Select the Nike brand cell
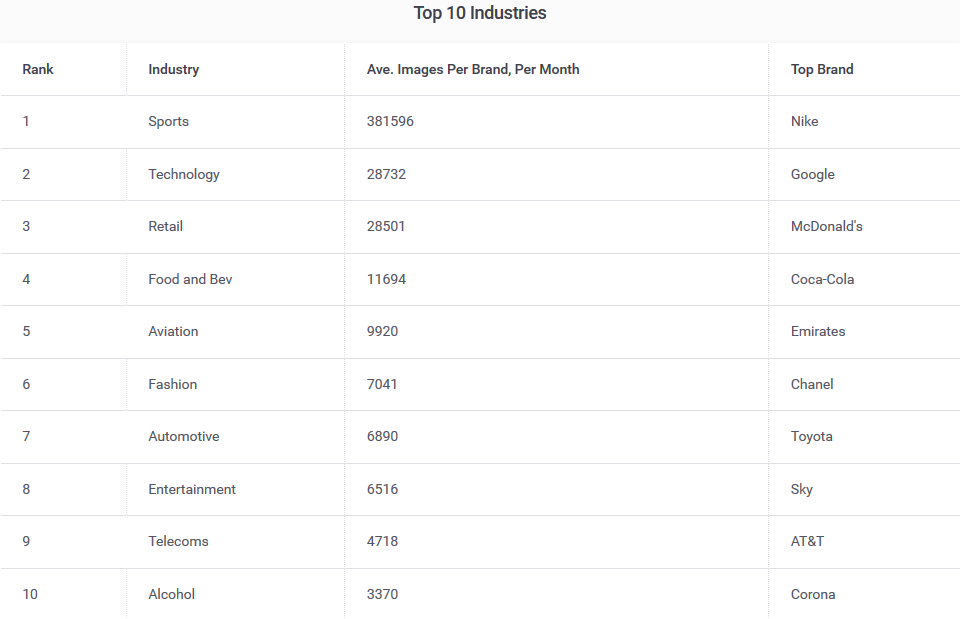960x619 pixels. coord(804,121)
